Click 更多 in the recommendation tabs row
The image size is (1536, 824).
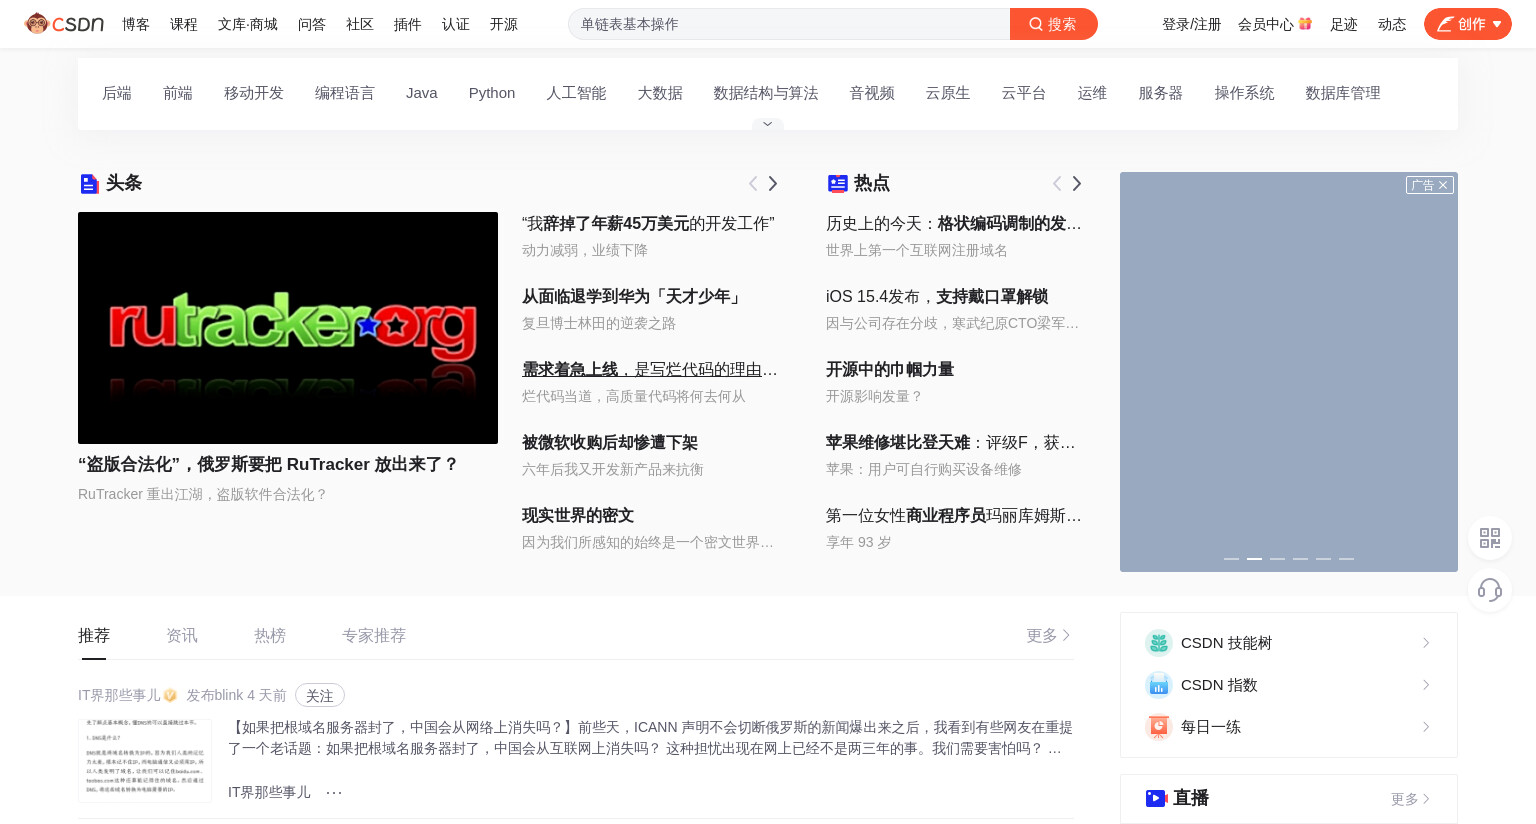[1049, 635]
